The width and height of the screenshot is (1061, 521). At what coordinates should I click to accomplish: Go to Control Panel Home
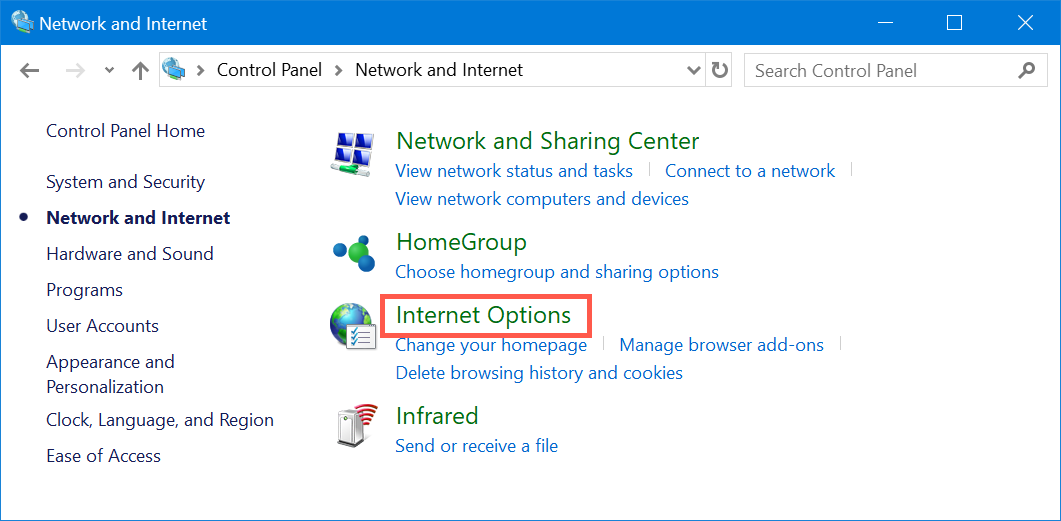[x=125, y=131]
